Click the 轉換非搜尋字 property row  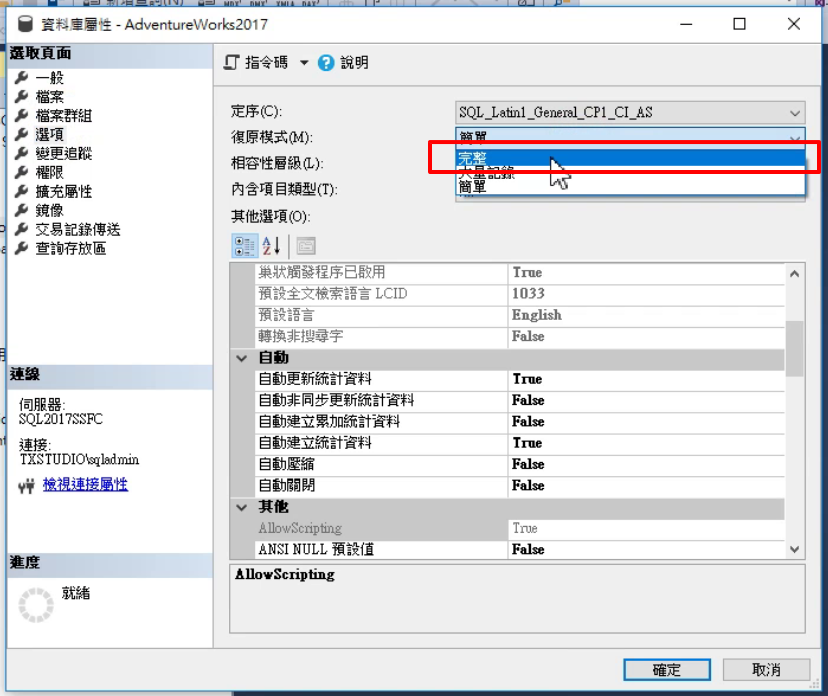[520, 336]
